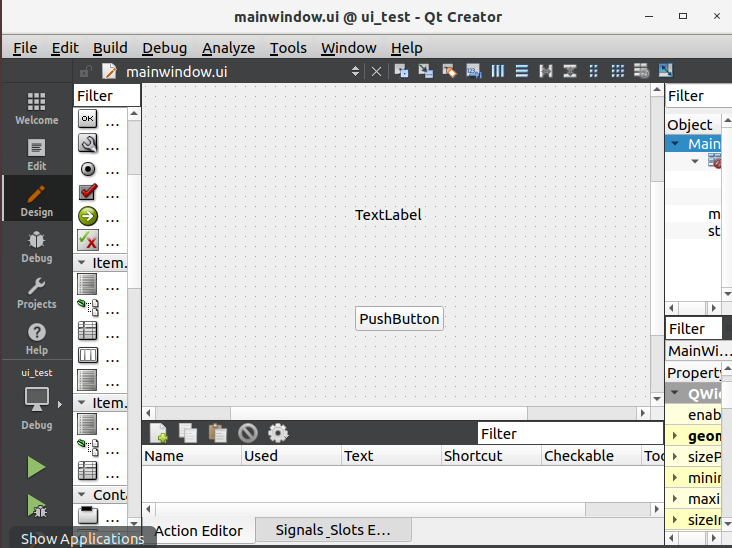Screen dimensions: 732x548
Task: Expand sizePolicy property row
Action: coord(675,457)
